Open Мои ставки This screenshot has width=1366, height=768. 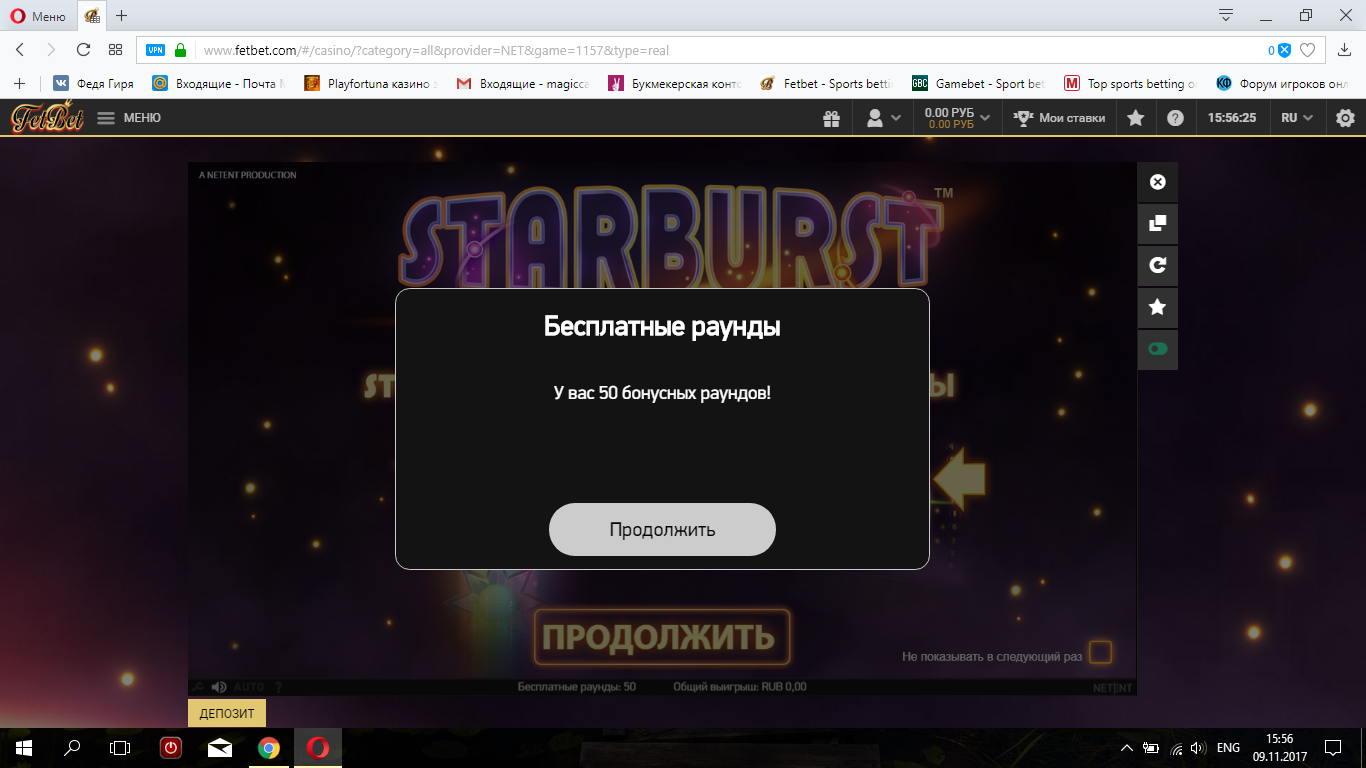pos(1059,118)
